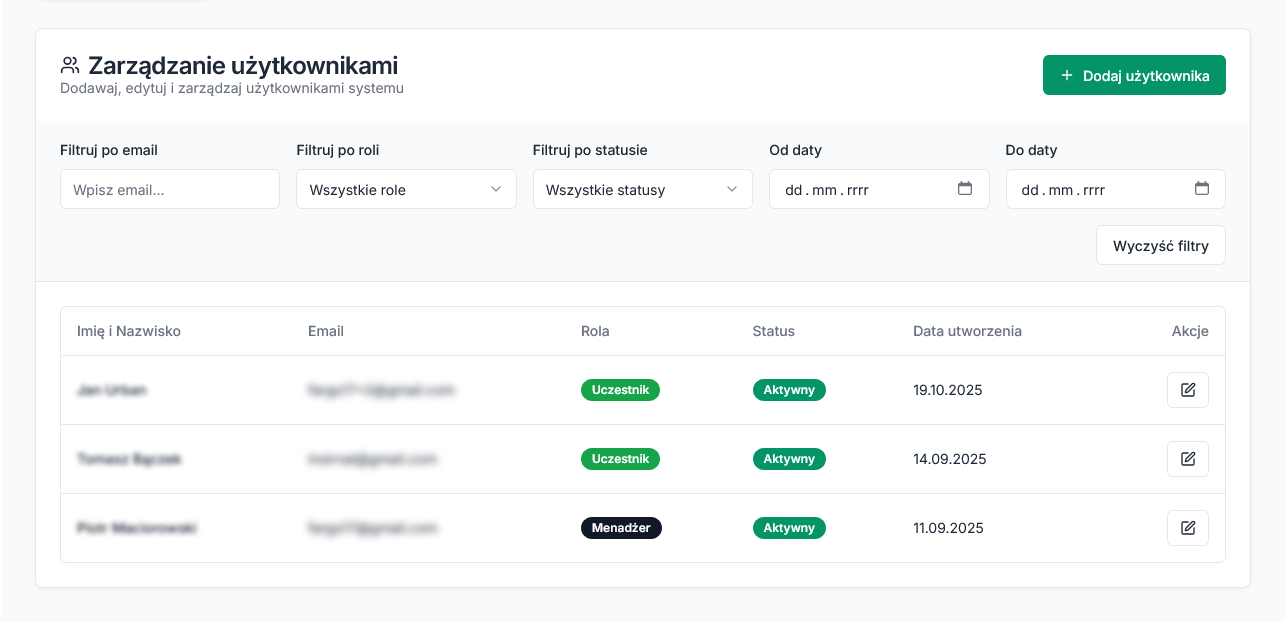Open calendar picker in Od daty field
Image resolution: width=1285 pixels, height=622 pixels.
965,189
